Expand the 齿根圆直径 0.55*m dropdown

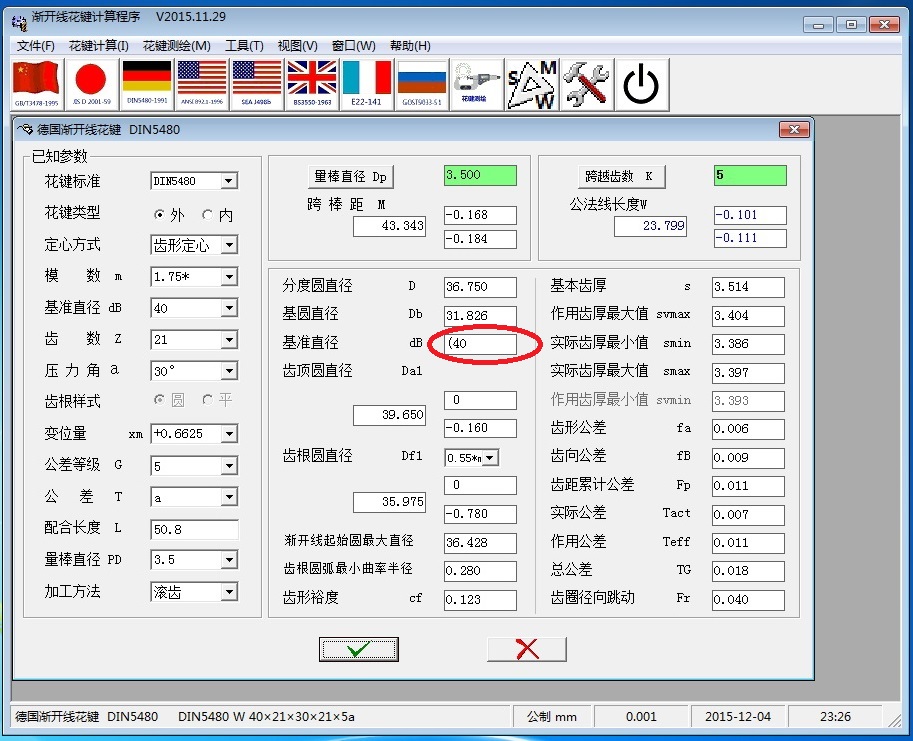pos(491,458)
